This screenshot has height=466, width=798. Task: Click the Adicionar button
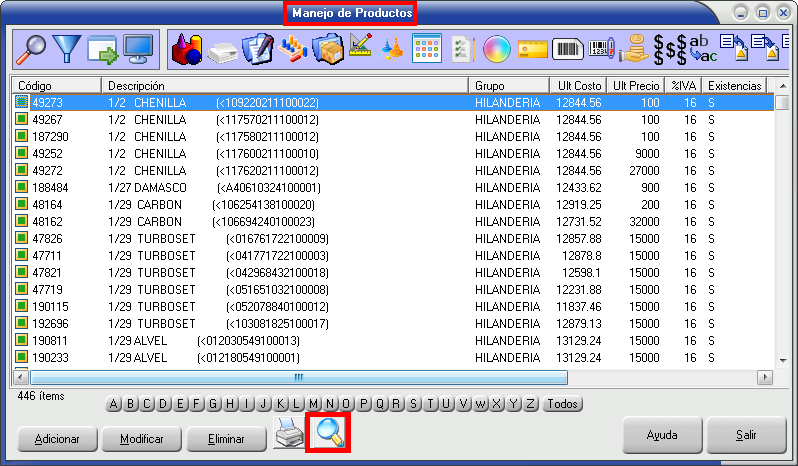coord(56,439)
